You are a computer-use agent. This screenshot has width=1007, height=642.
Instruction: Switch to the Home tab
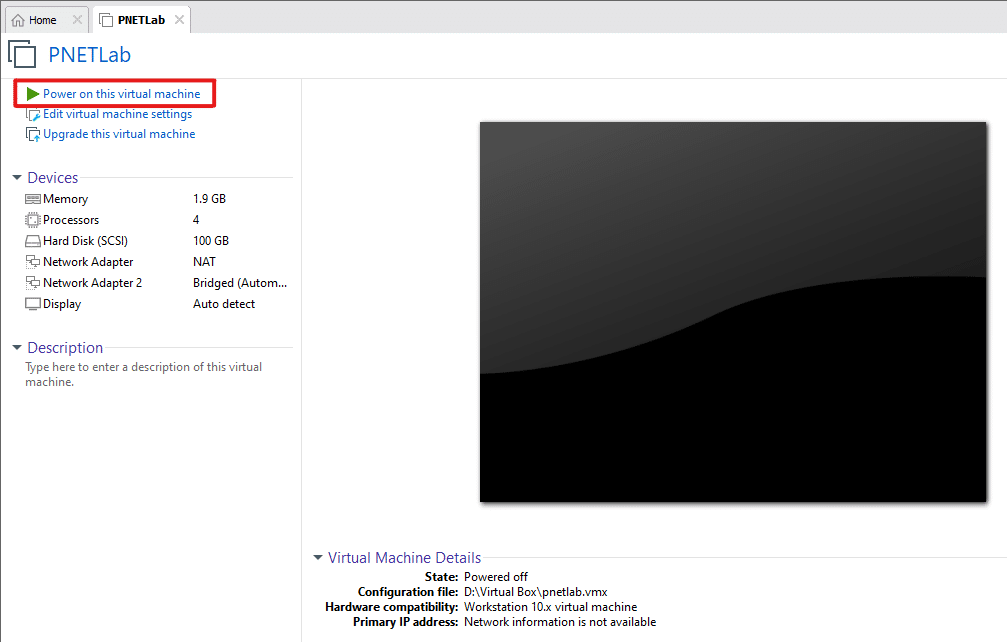coord(42,21)
